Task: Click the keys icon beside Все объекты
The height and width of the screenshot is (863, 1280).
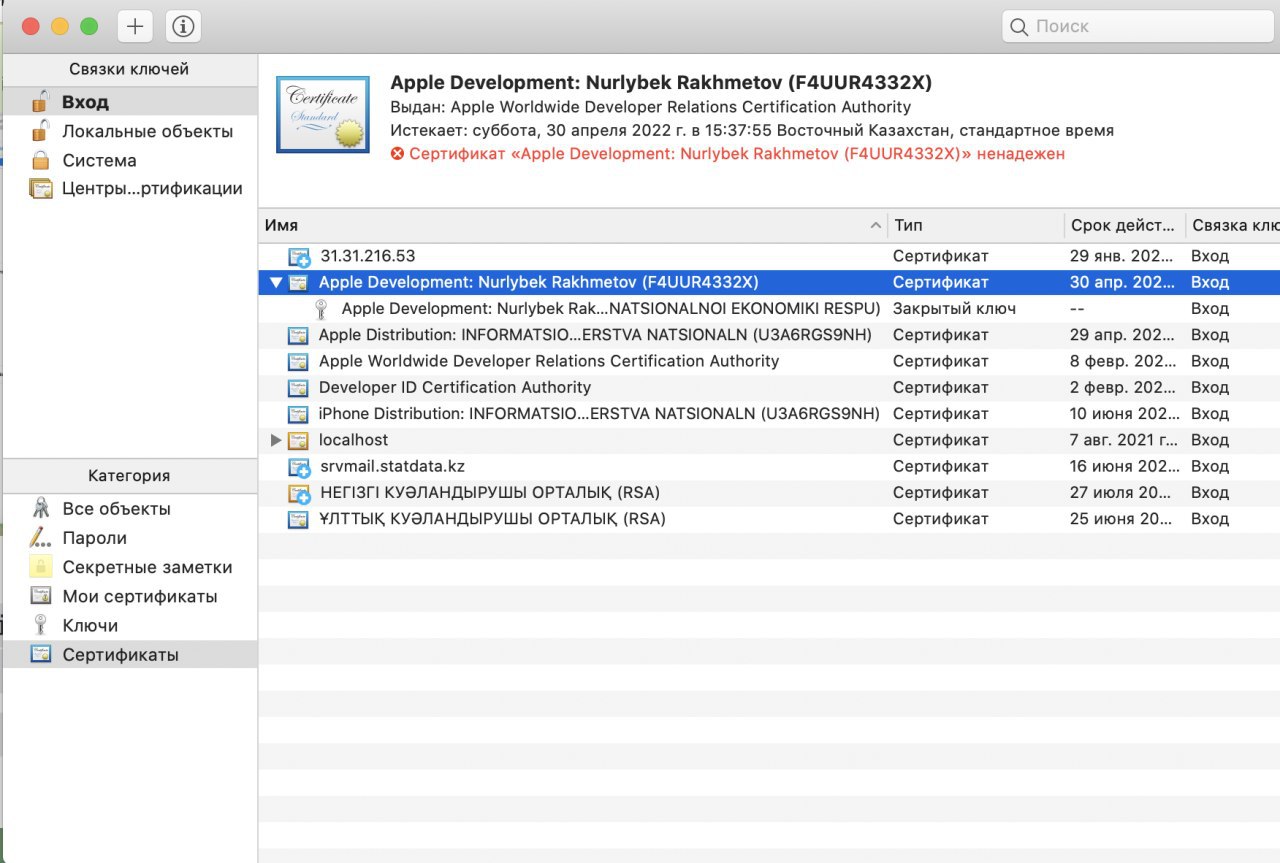Action: 40,509
